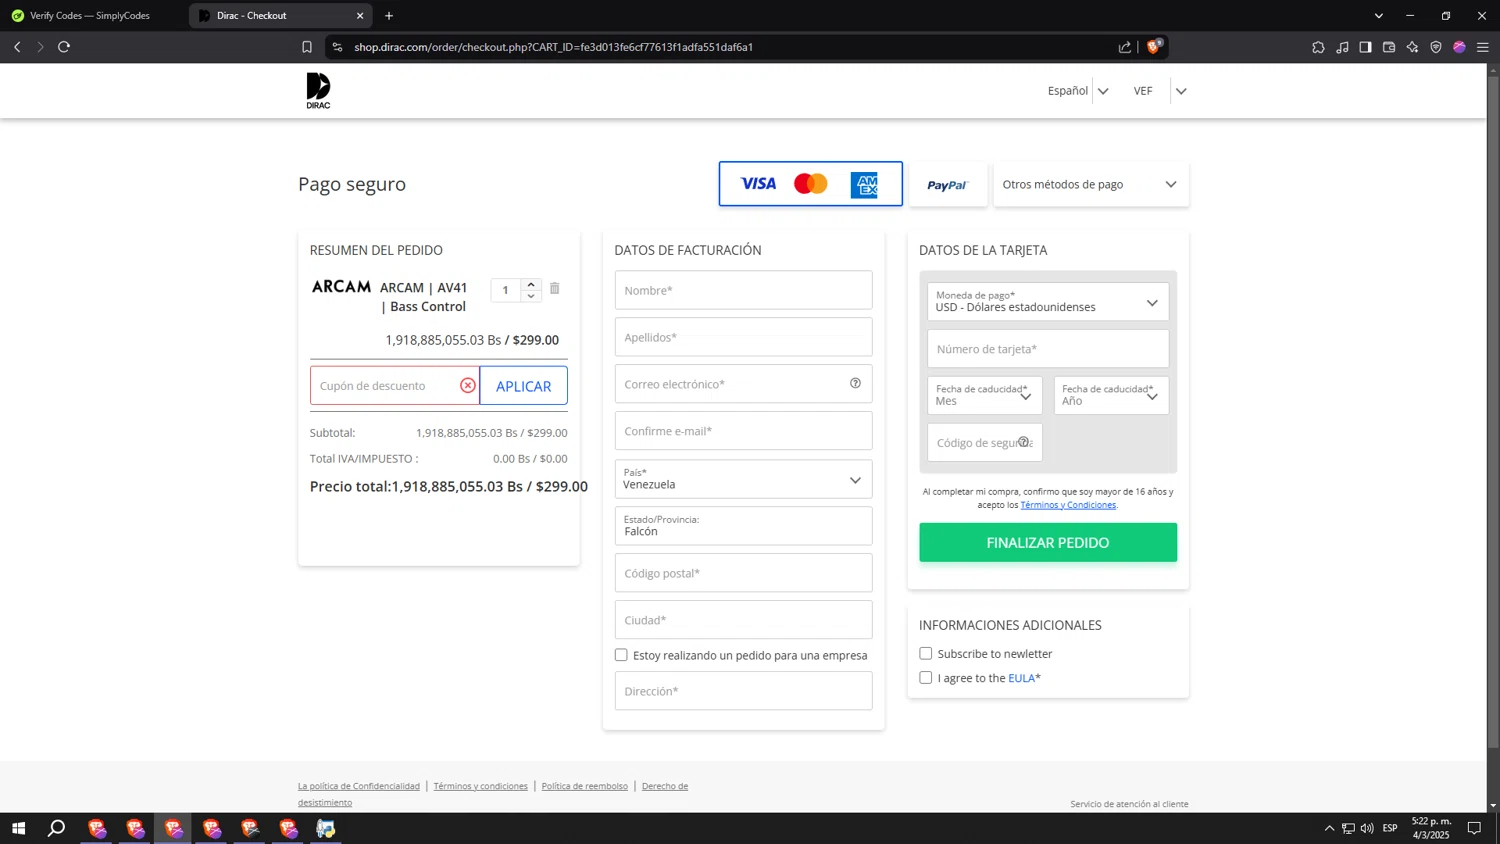The image size is (1500, 844).
Task: Open the browser hamburger menu
Action: tap(1483, 47)
